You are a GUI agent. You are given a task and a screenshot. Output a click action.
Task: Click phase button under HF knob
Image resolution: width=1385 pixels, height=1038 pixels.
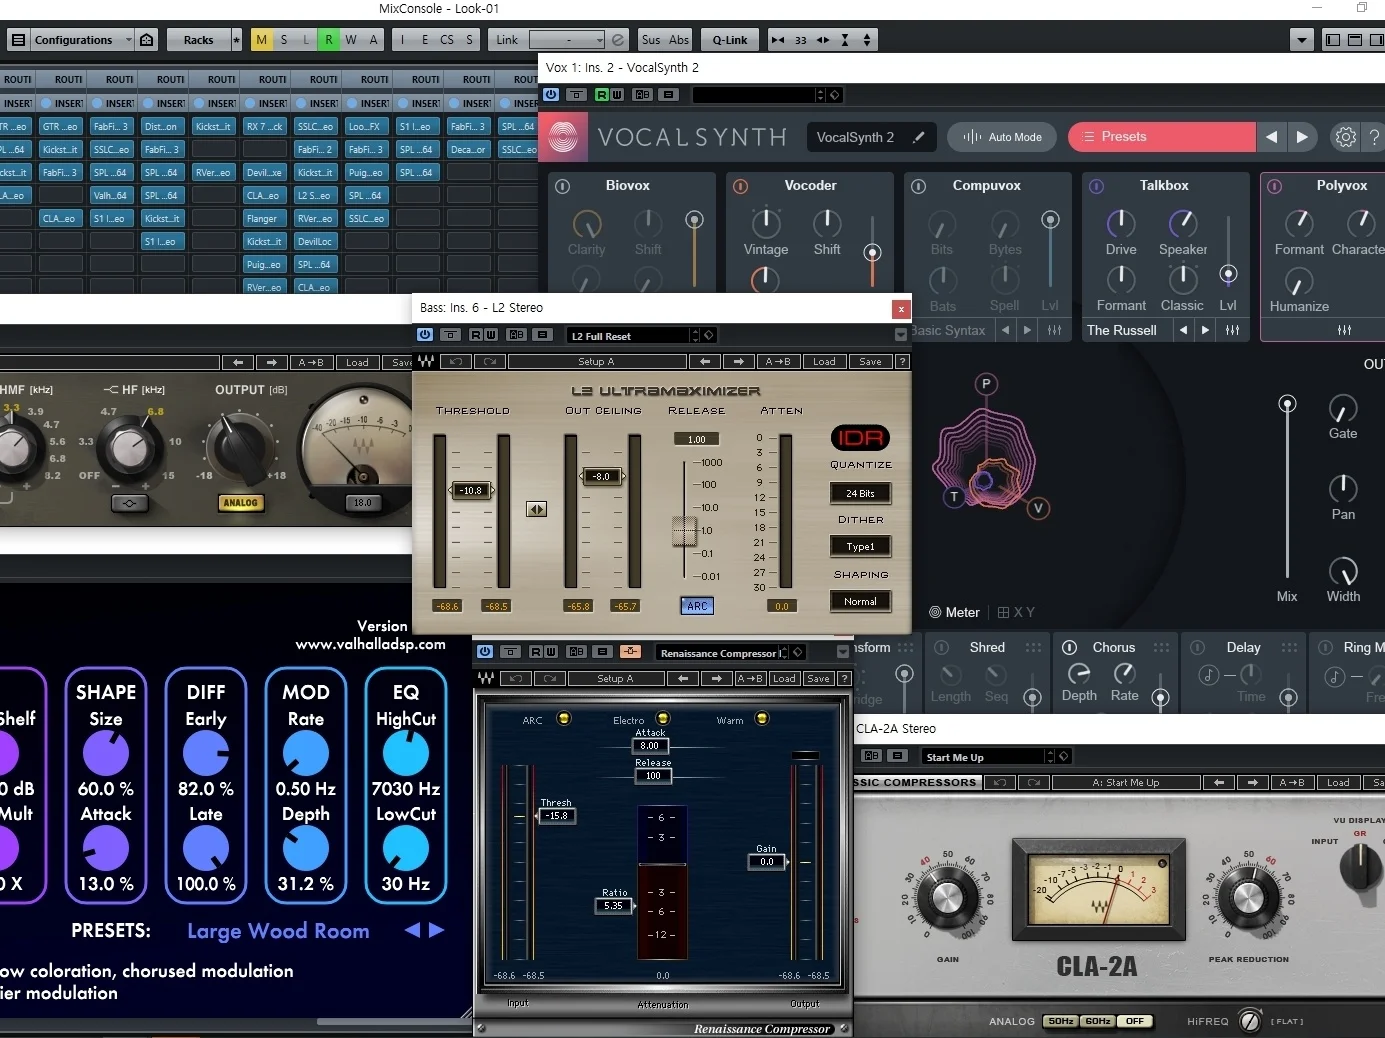[x=129, y=503]
